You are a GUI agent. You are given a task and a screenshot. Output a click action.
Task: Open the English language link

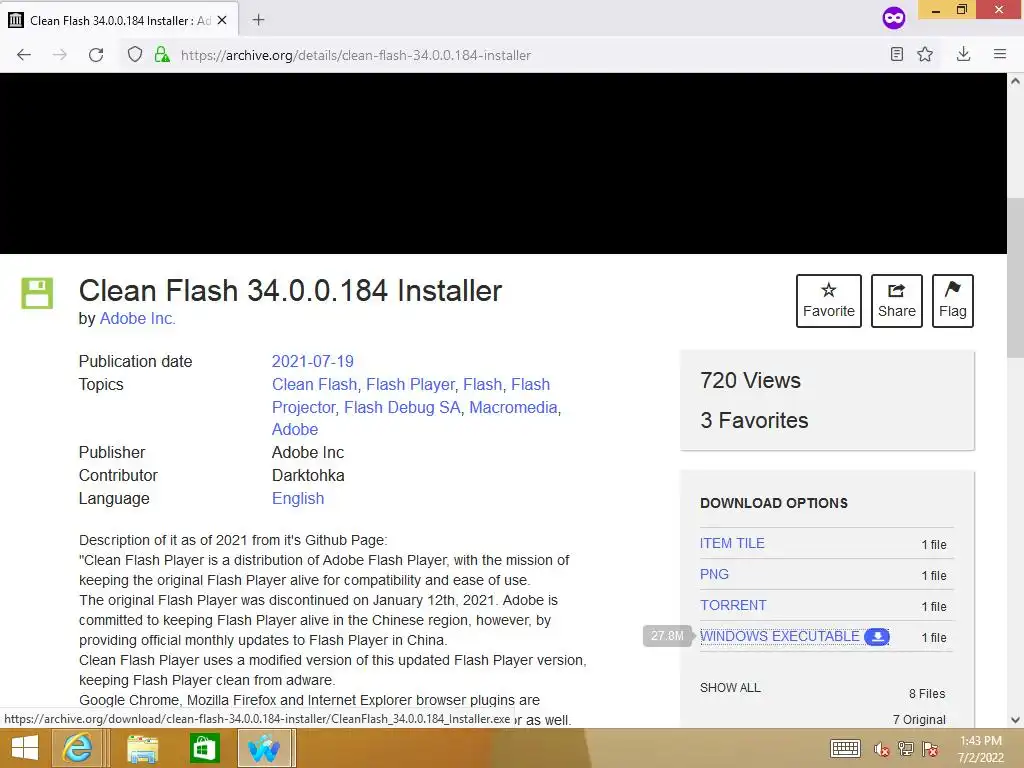[x=298, y=498]
